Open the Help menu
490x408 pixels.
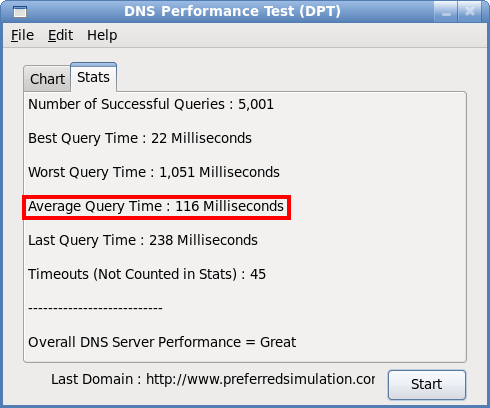coord(102,35)
